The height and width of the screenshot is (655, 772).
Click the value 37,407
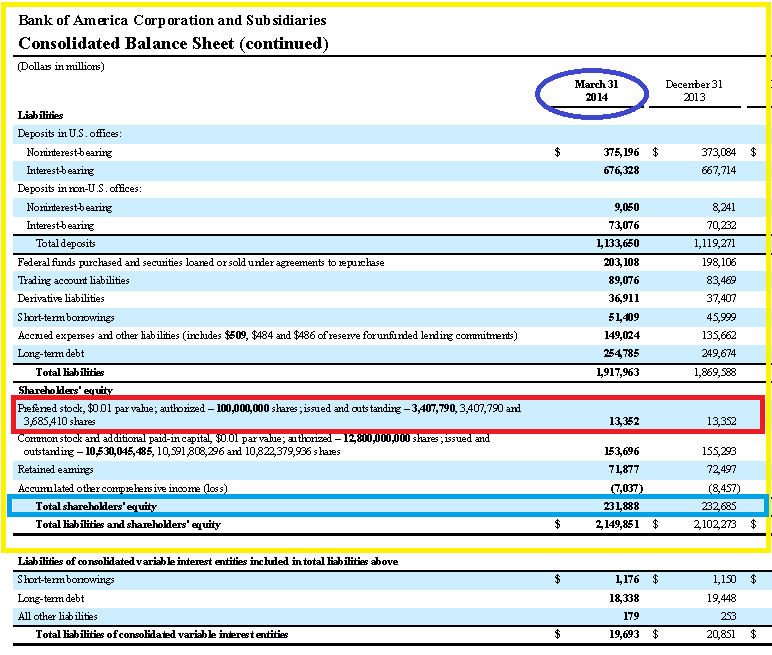(x=721, y=298)
